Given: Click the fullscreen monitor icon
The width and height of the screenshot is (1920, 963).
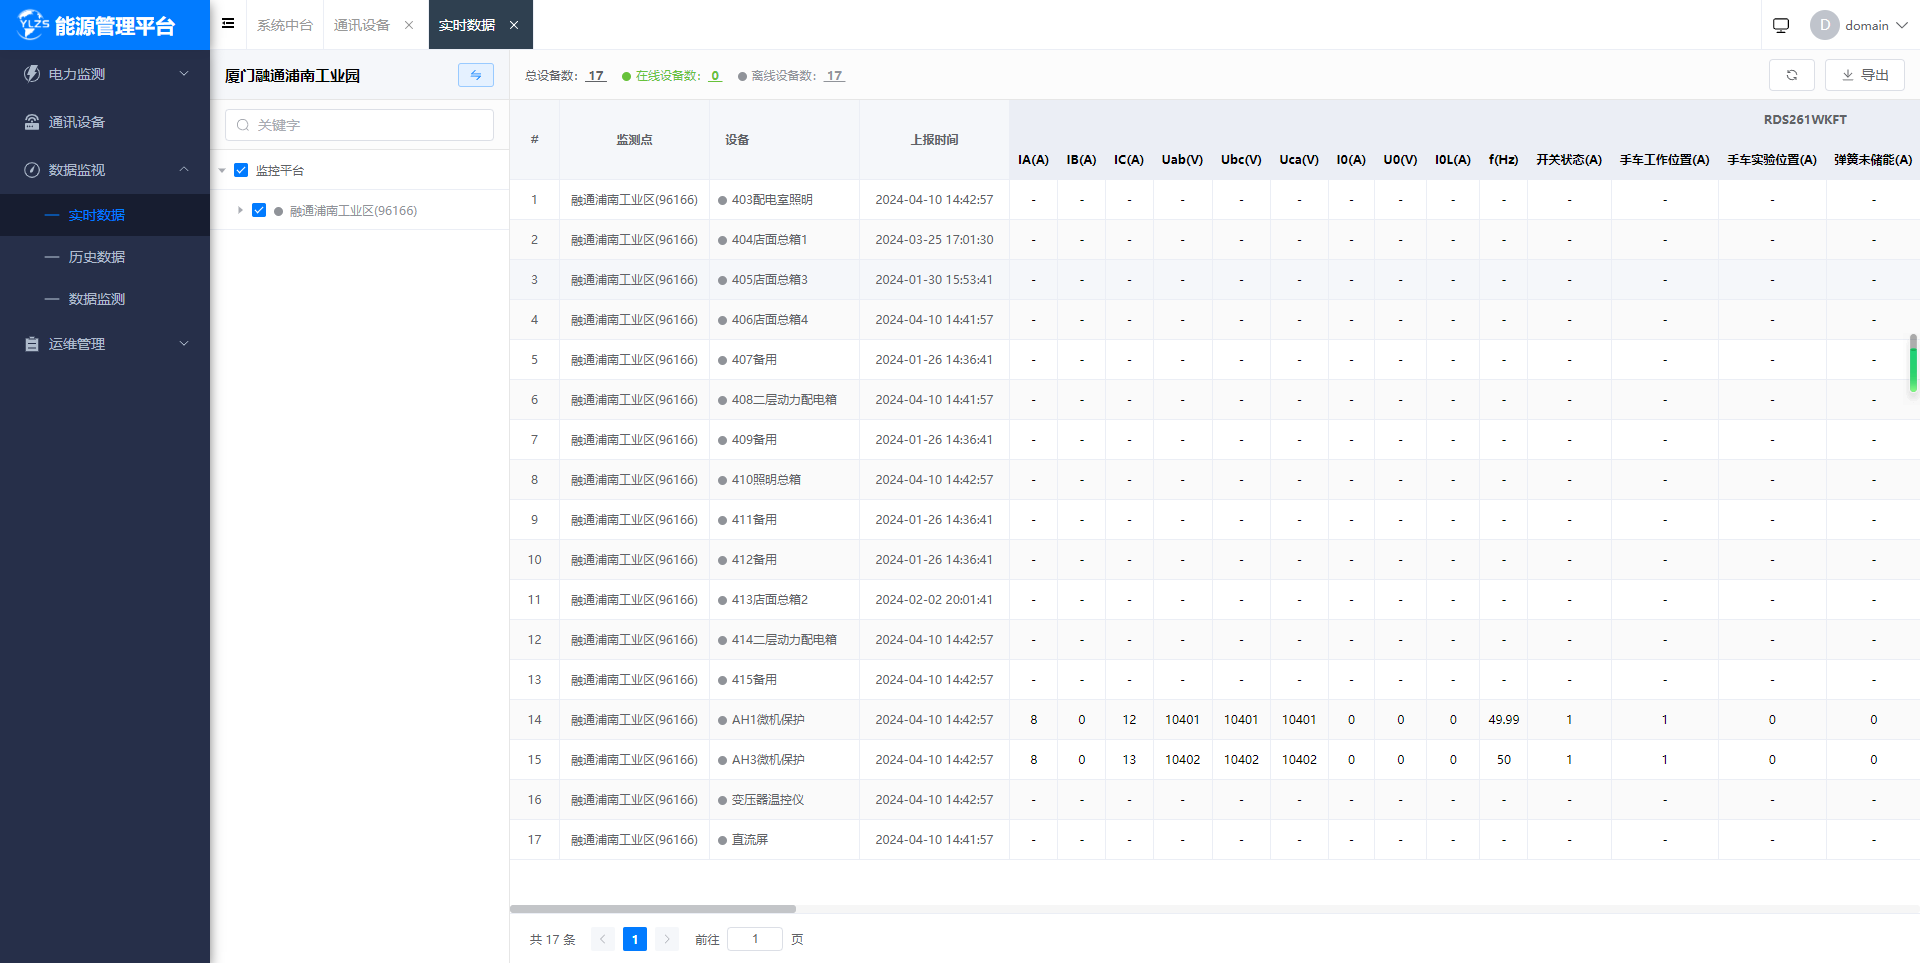Looking at the screenshot, I should (x=1781, y=25).
